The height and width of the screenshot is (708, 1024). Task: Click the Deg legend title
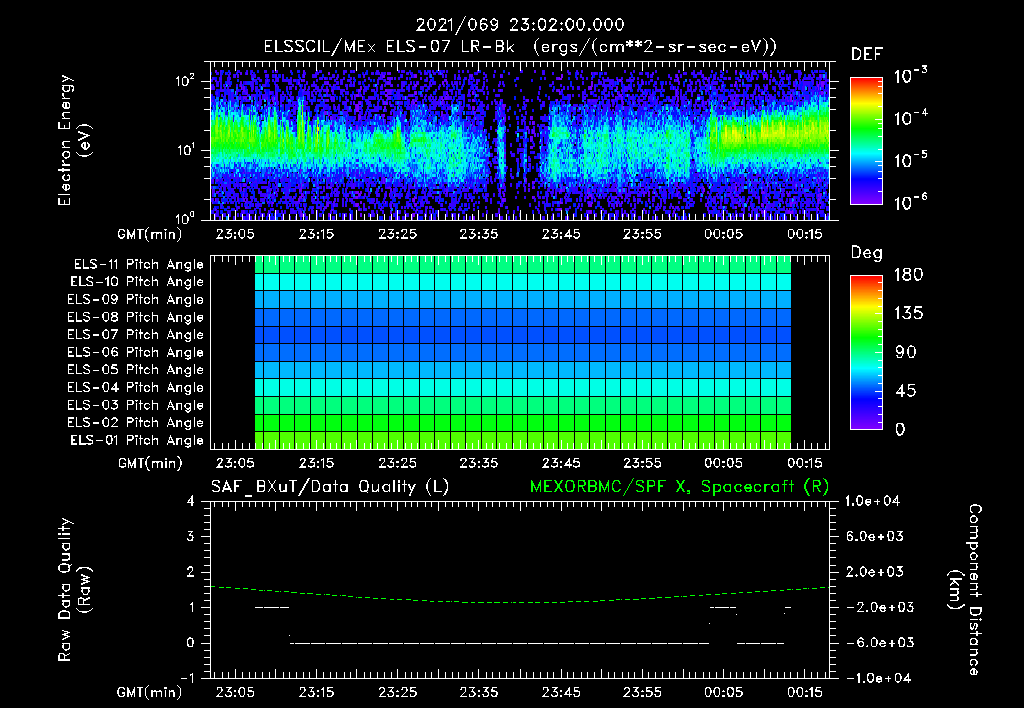pos(866,253)
